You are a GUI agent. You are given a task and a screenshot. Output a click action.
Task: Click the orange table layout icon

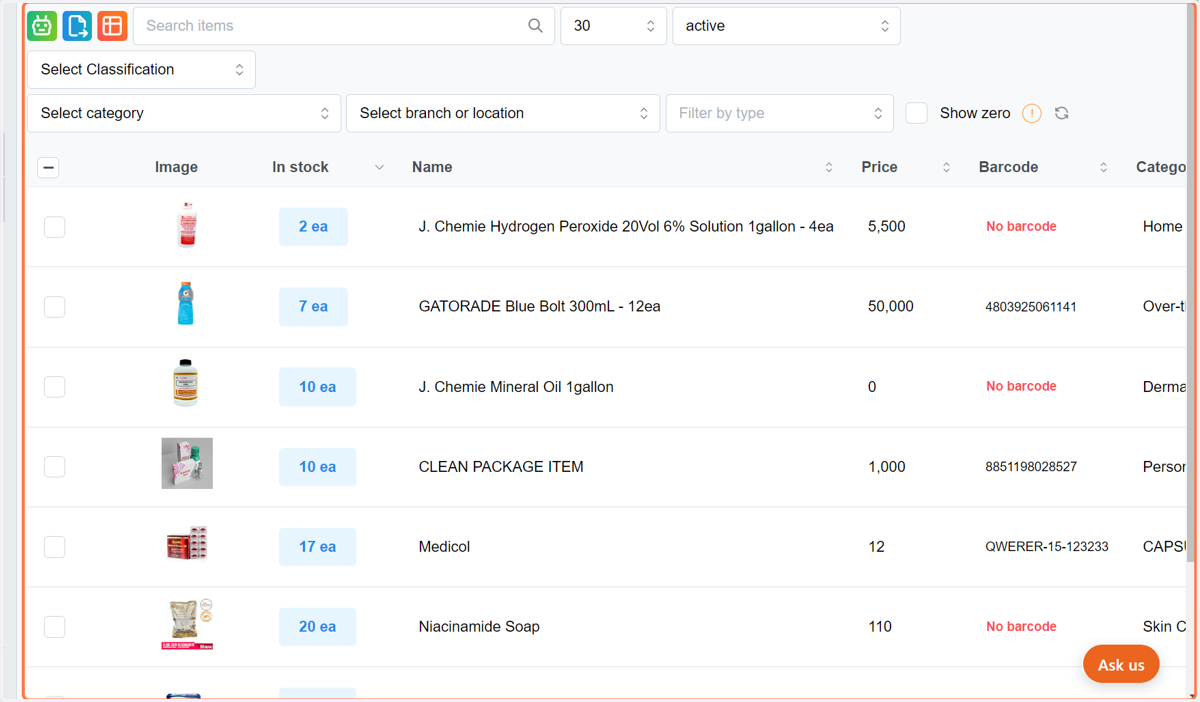point(112,26)
